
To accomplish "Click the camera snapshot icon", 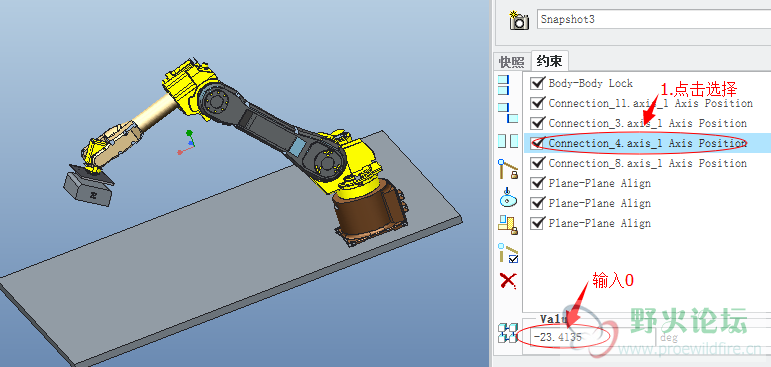I will coord(519,20).
